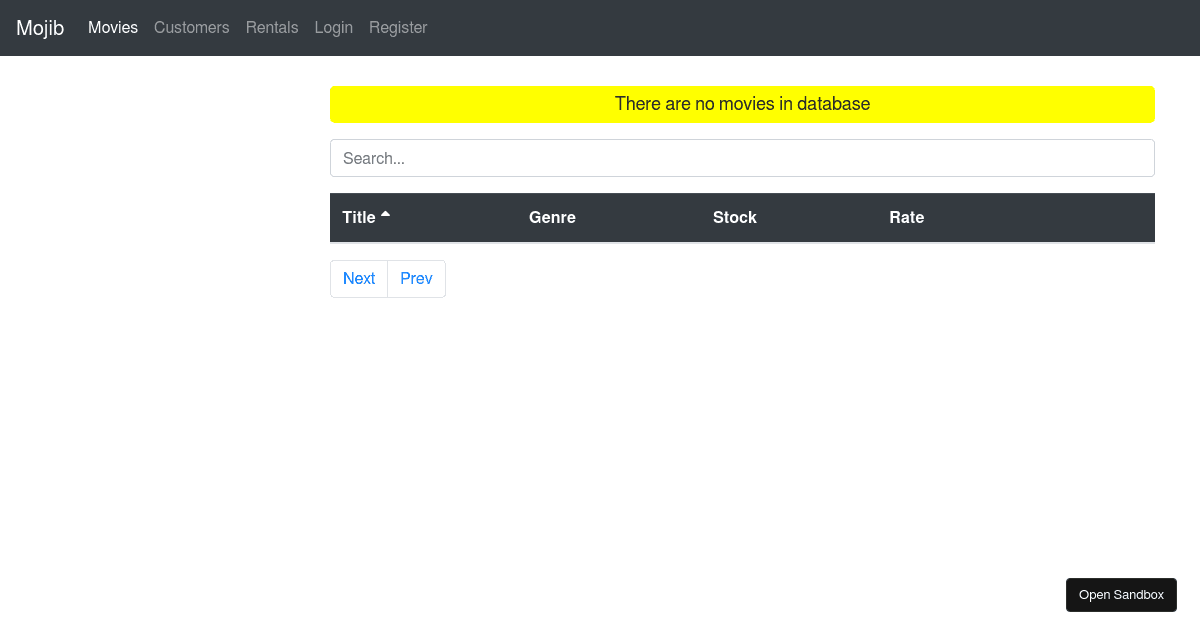Image resolution: width=1200 pixels, height=630 pixels.
Task: Sort movies by the Rate column
Action: 906,217
